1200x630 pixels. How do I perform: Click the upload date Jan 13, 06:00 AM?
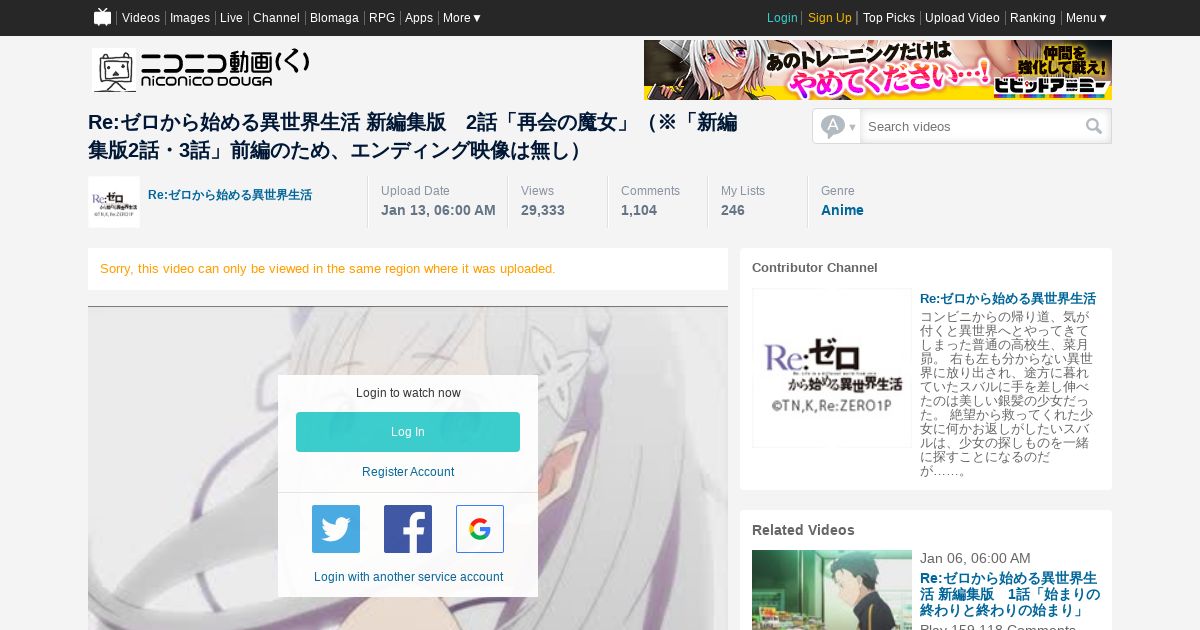click(438, 210)
